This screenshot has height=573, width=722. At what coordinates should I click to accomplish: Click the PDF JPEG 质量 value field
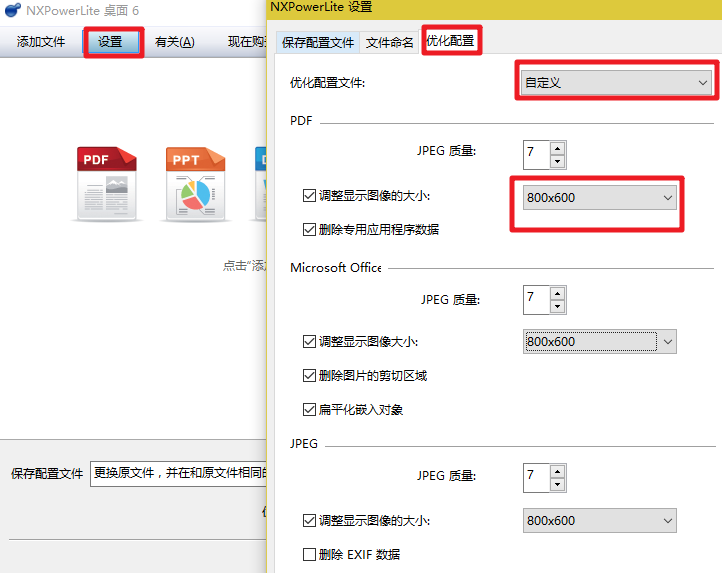point(536,155)
